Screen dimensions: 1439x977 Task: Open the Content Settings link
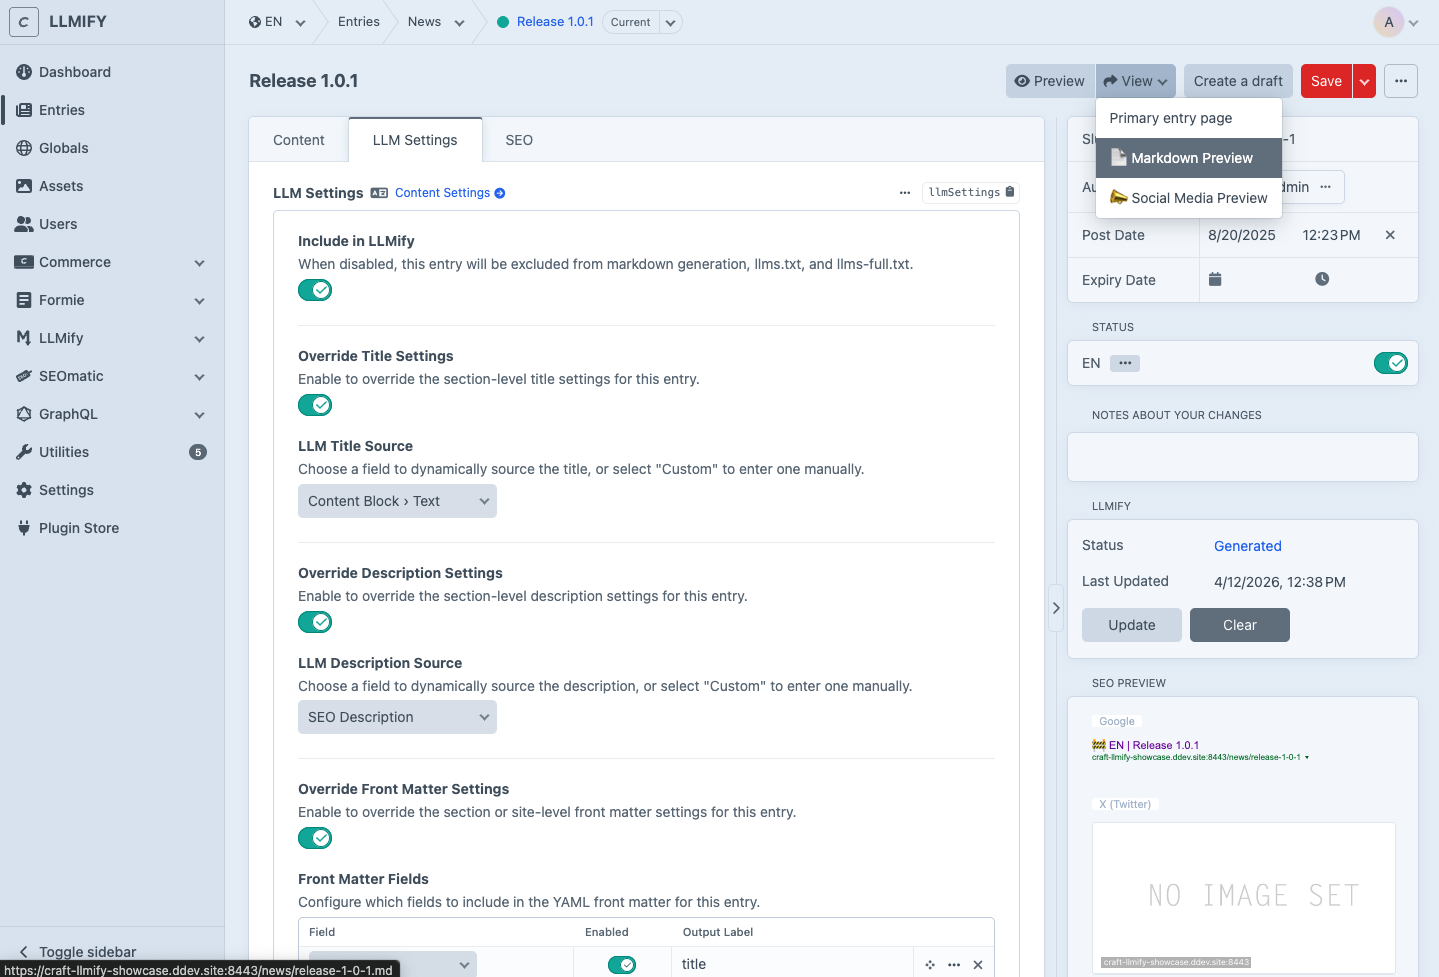(x=443, y=192)
